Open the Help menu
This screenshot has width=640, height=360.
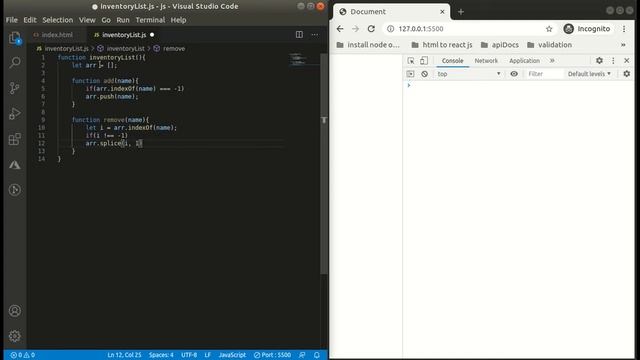click(178, 20)
